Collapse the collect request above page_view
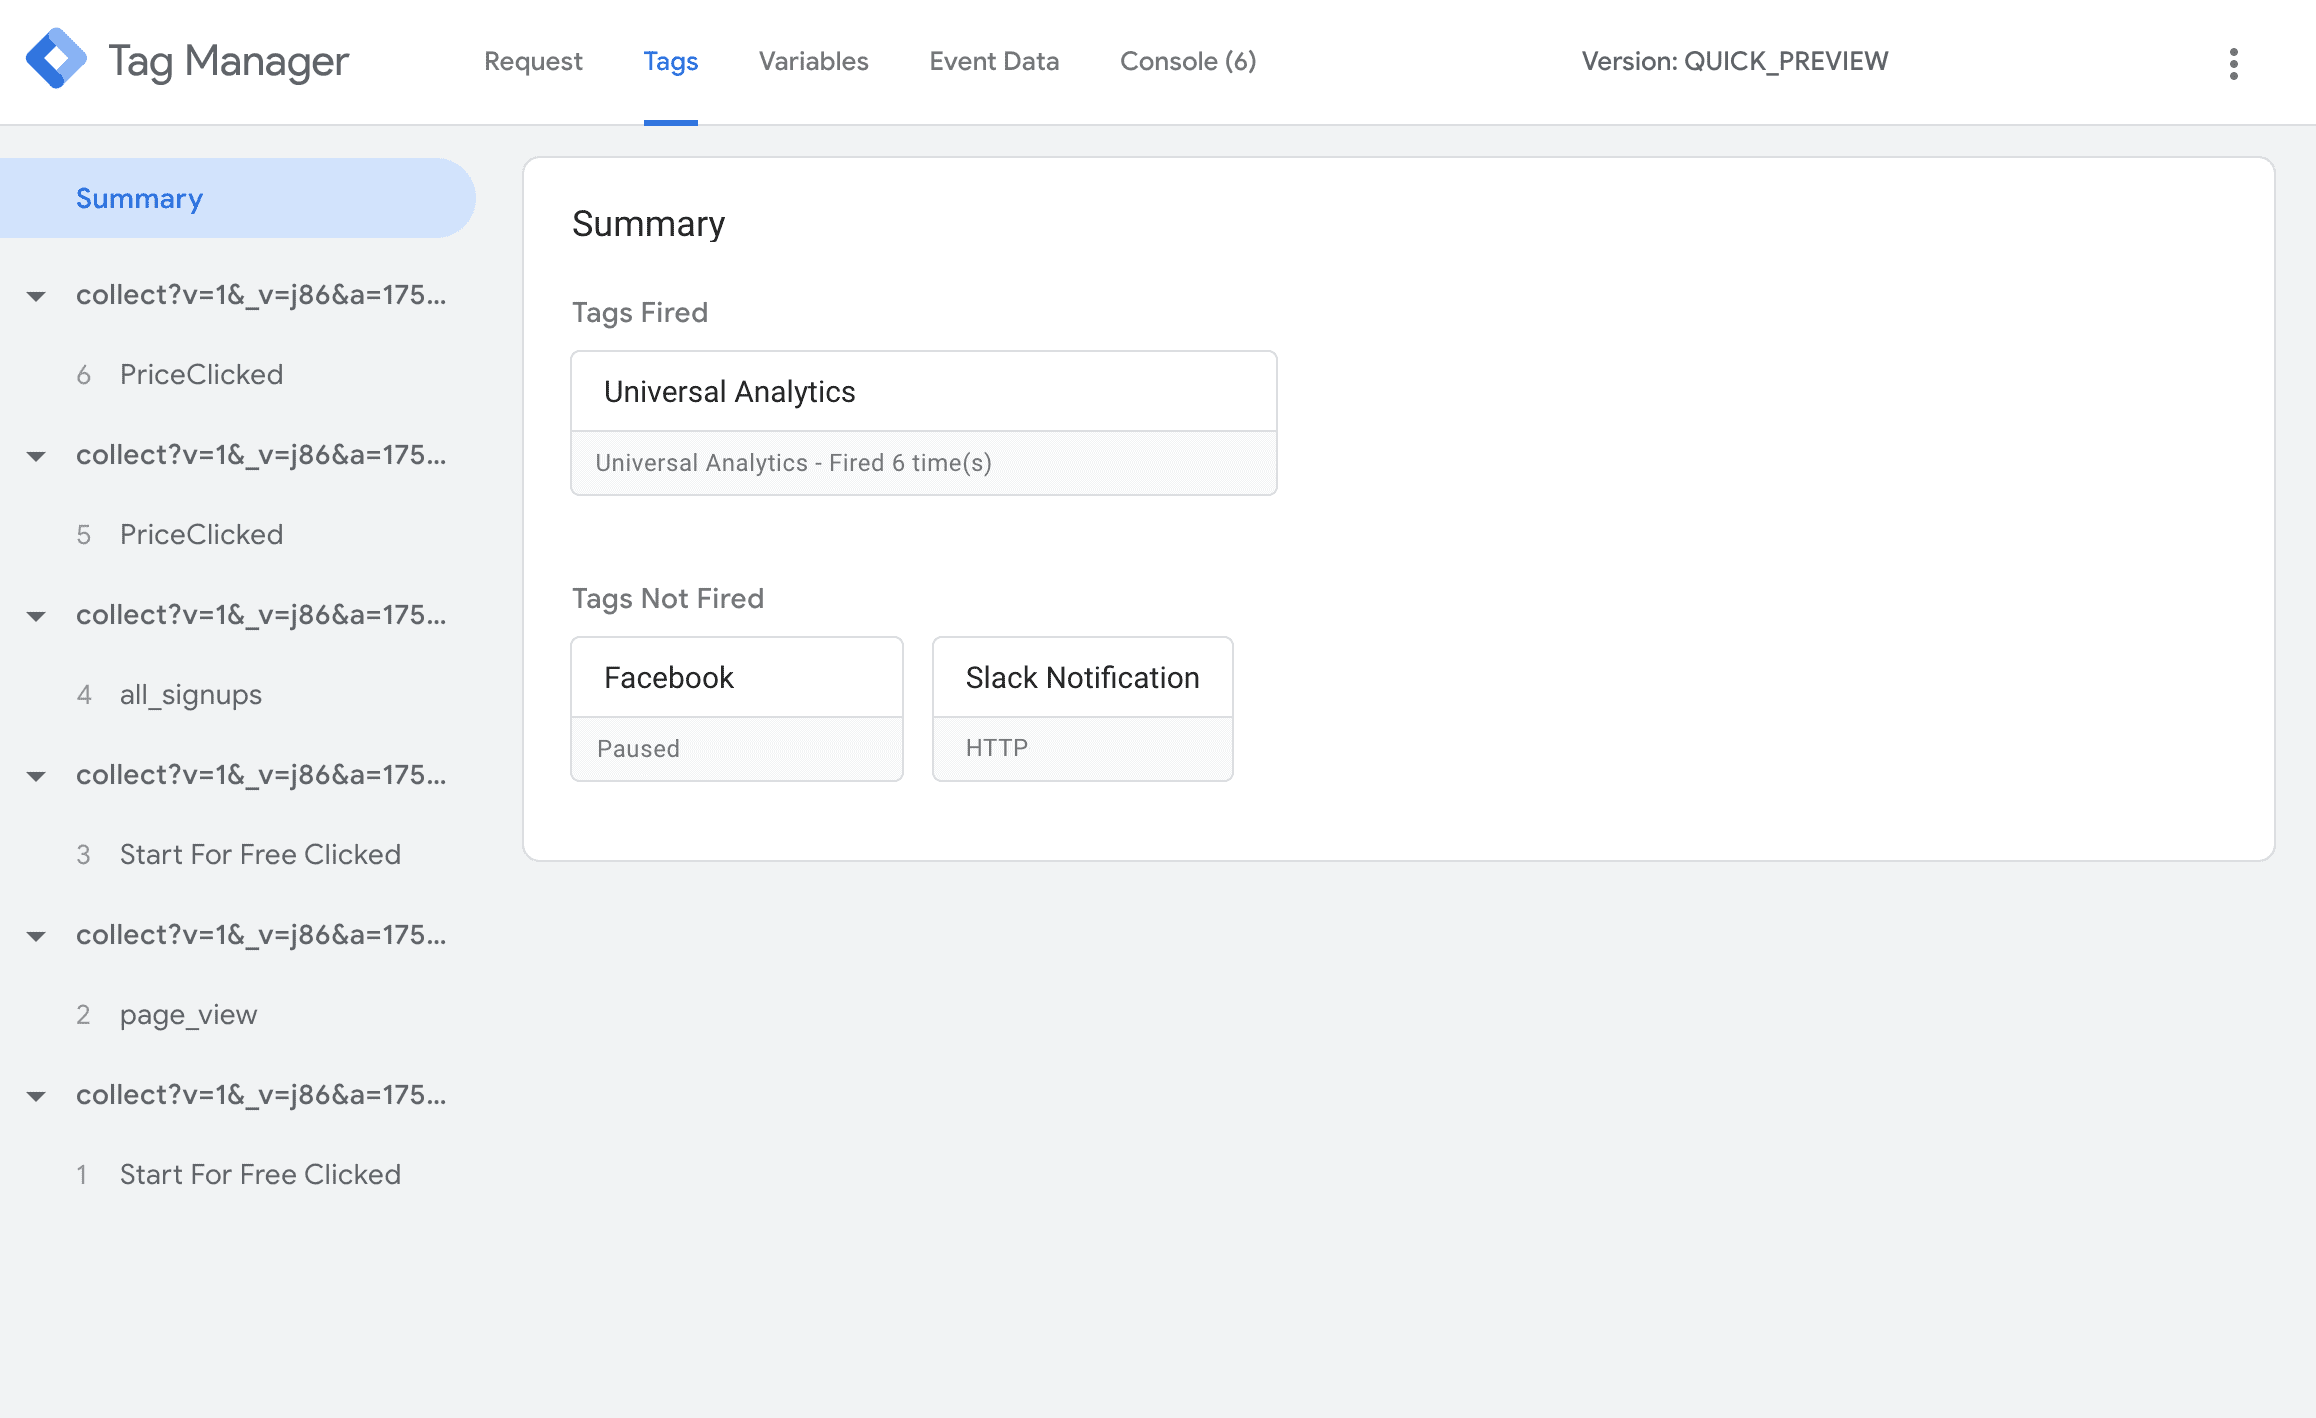 pyautogui.click(x=36, y=936)
